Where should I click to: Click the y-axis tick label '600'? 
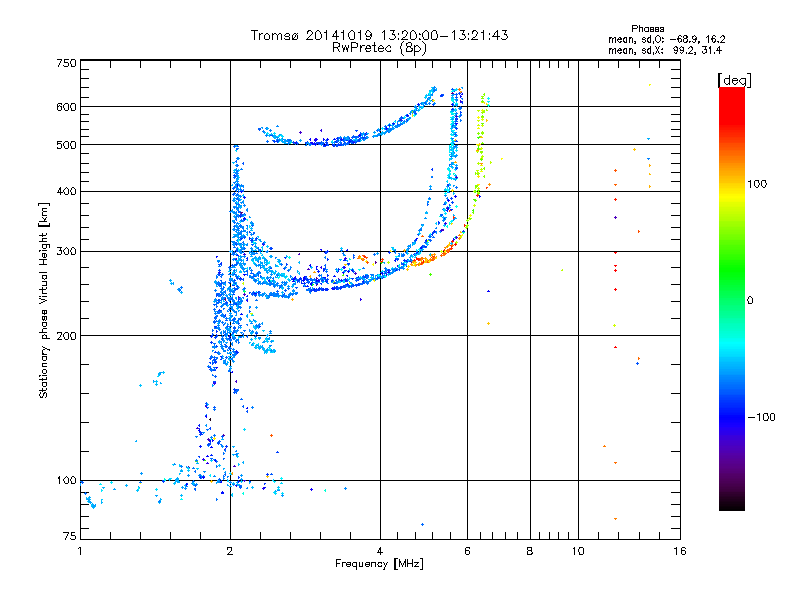tap(66, 107)
